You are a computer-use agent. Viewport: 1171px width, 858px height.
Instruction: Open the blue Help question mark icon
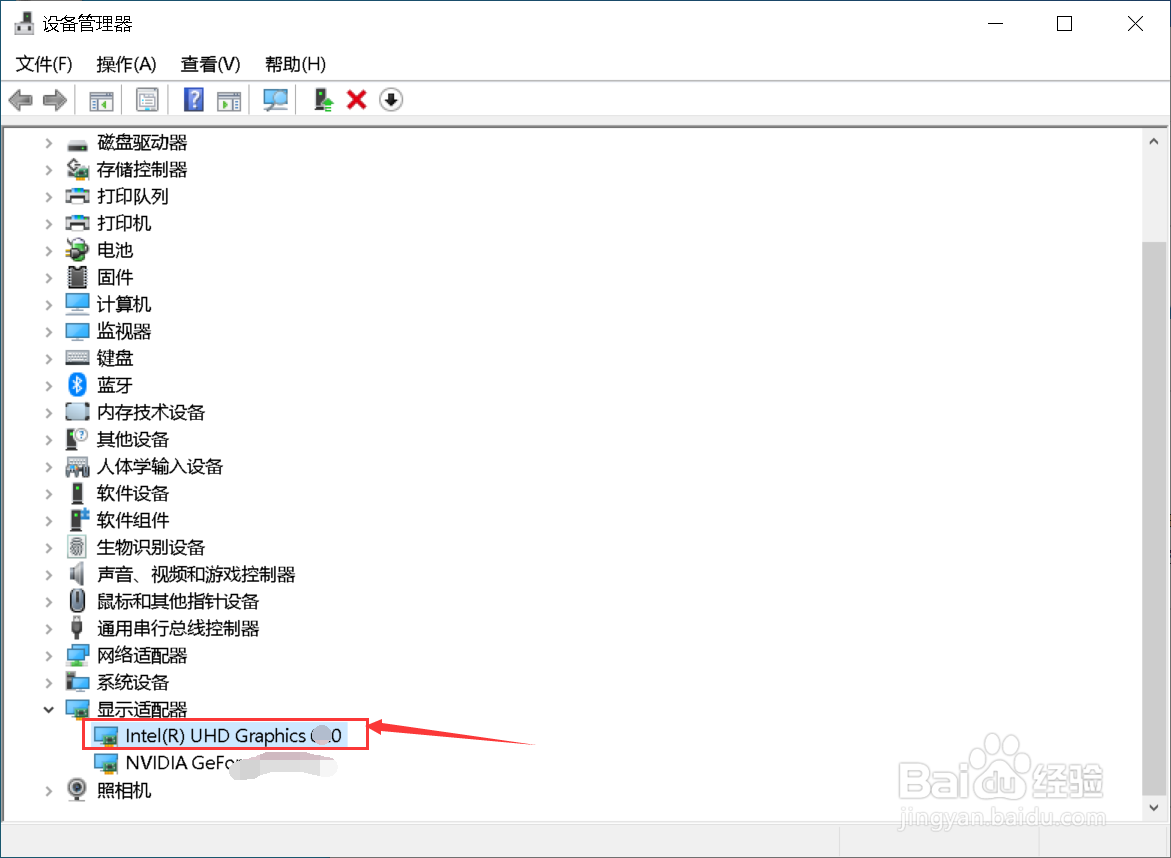pos(194,99)
